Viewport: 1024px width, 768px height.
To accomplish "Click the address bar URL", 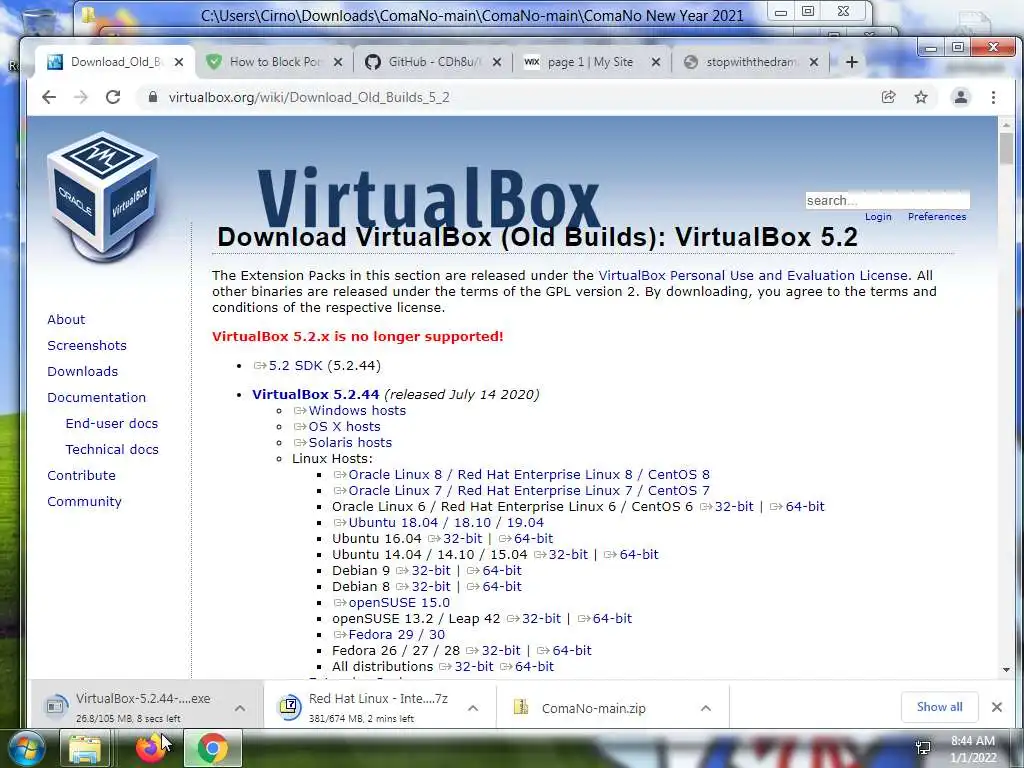I will [309, 97].
